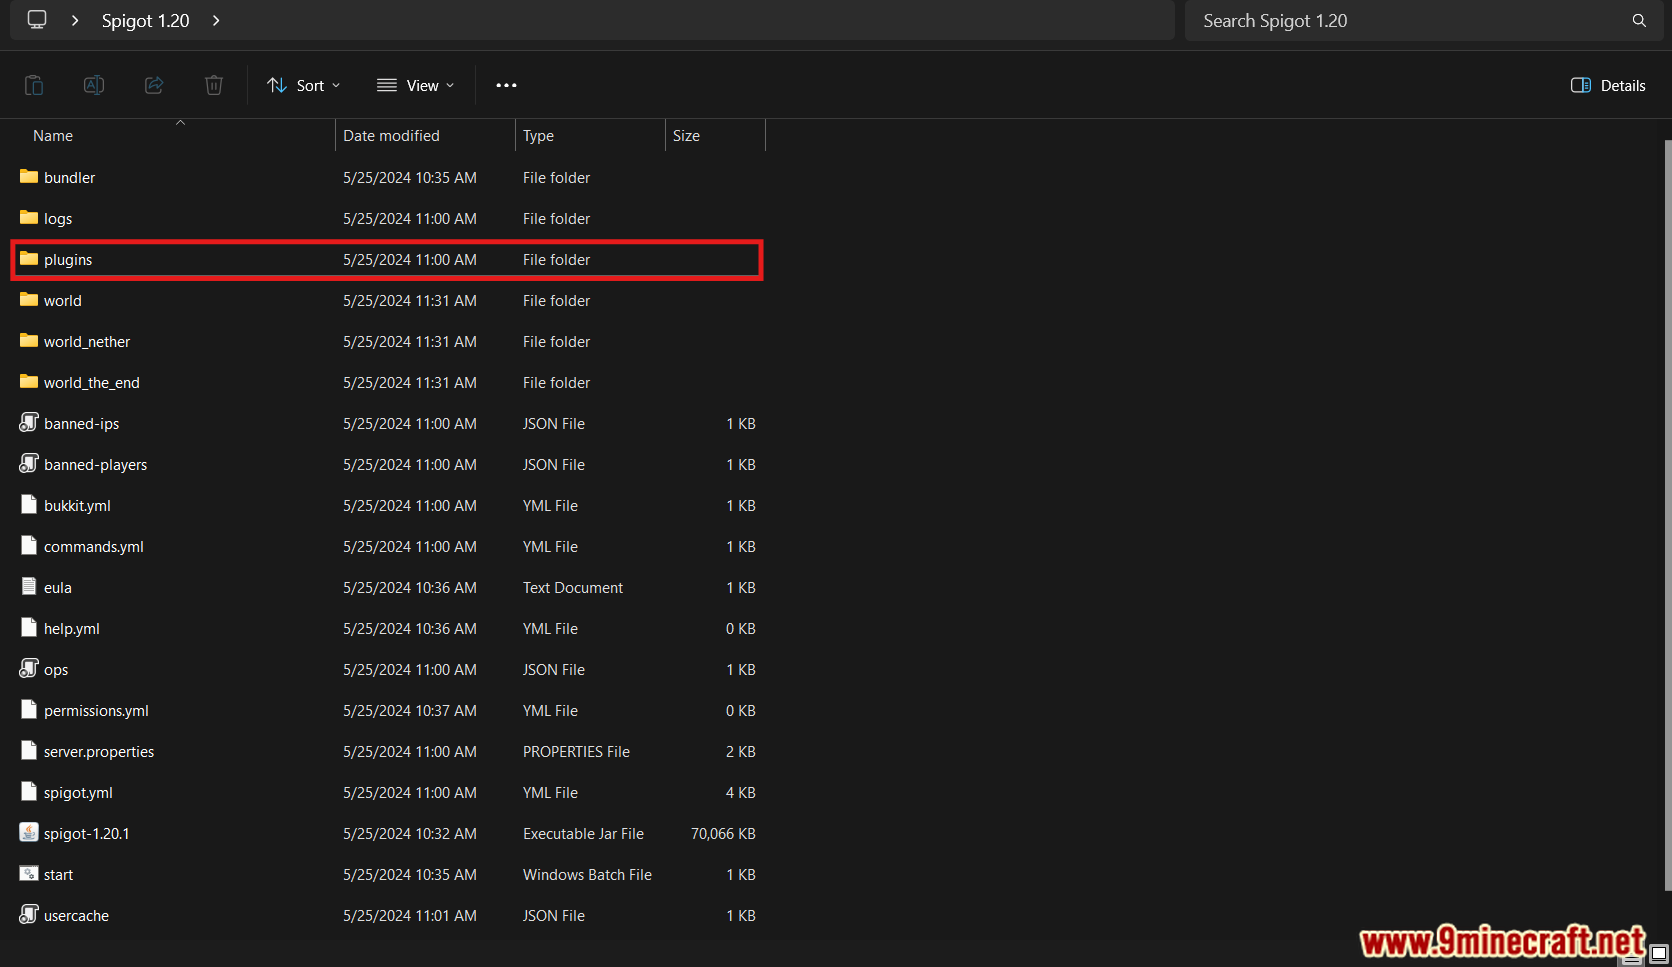Select the logs folder icon
The width and height of the screenshot is (1672, 967).
tap(29, 218)
